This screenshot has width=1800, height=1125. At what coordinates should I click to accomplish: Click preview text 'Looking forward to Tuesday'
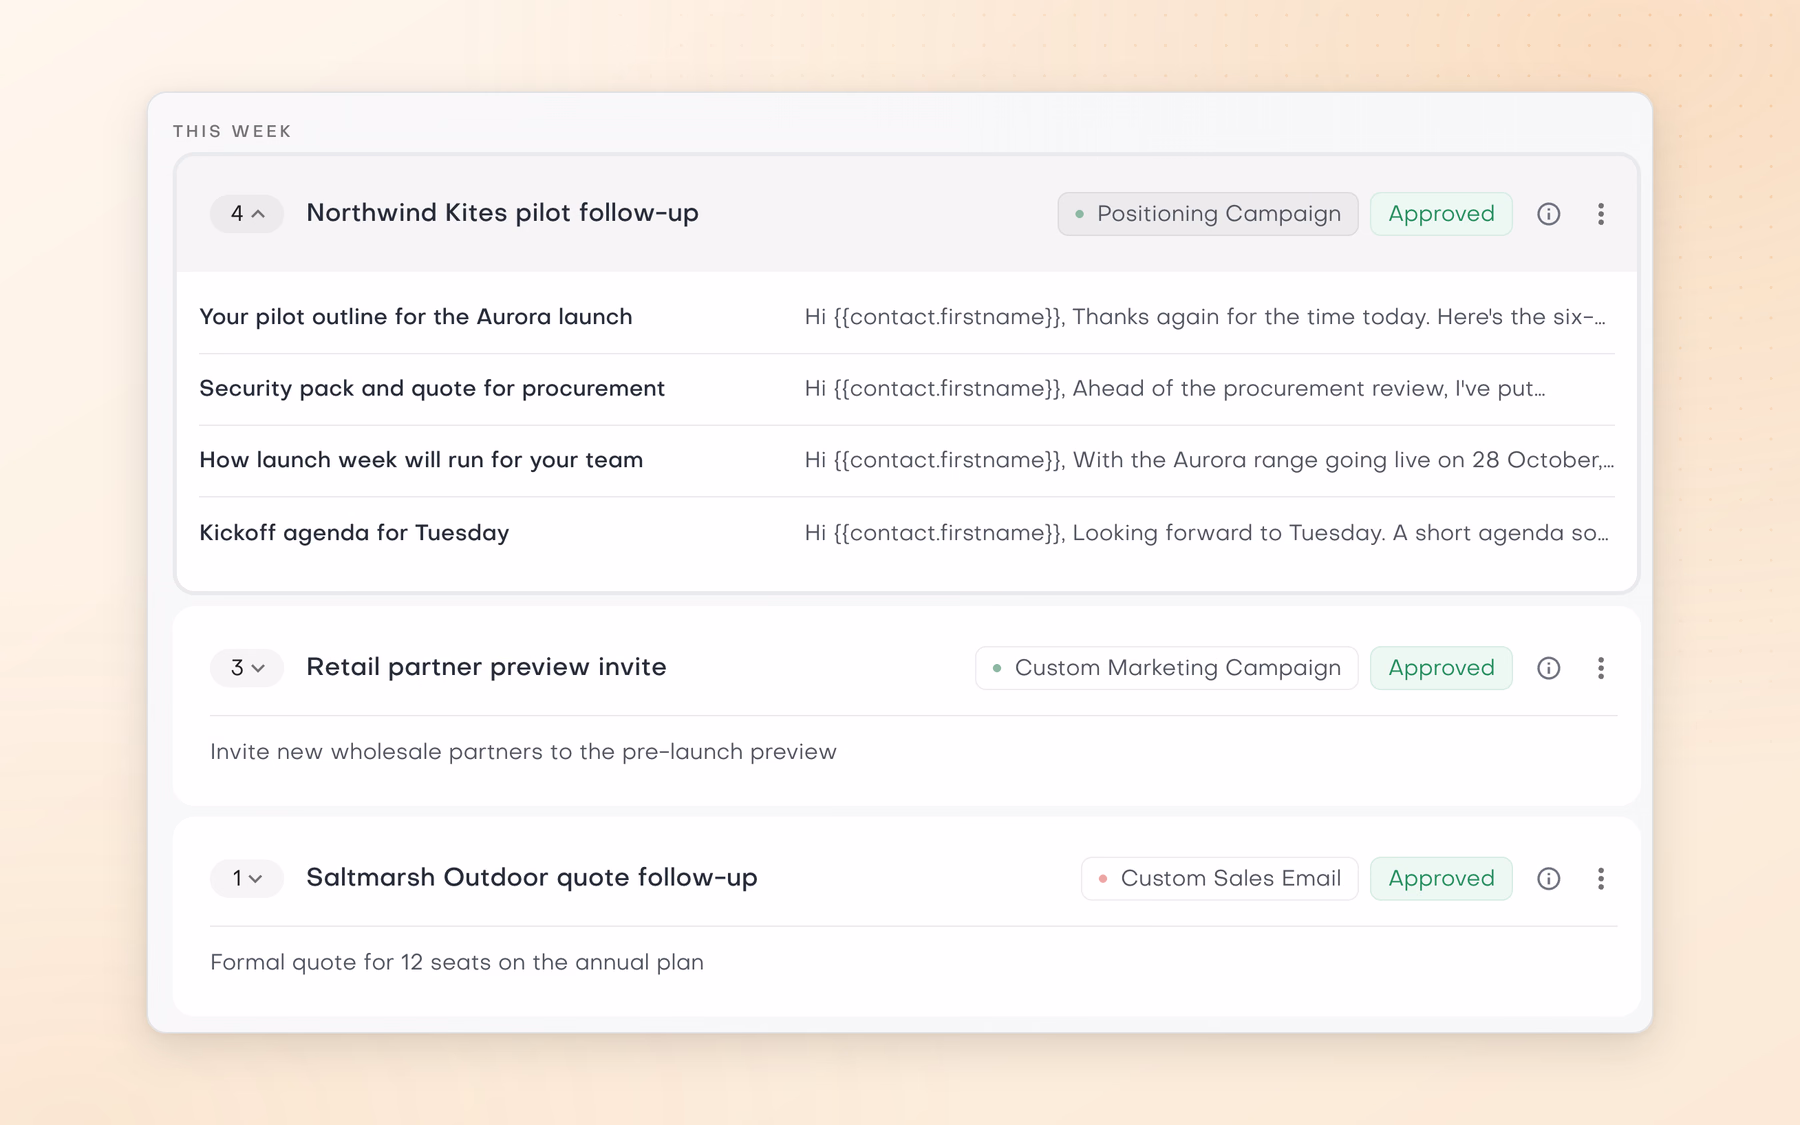tap(1207, 533)
